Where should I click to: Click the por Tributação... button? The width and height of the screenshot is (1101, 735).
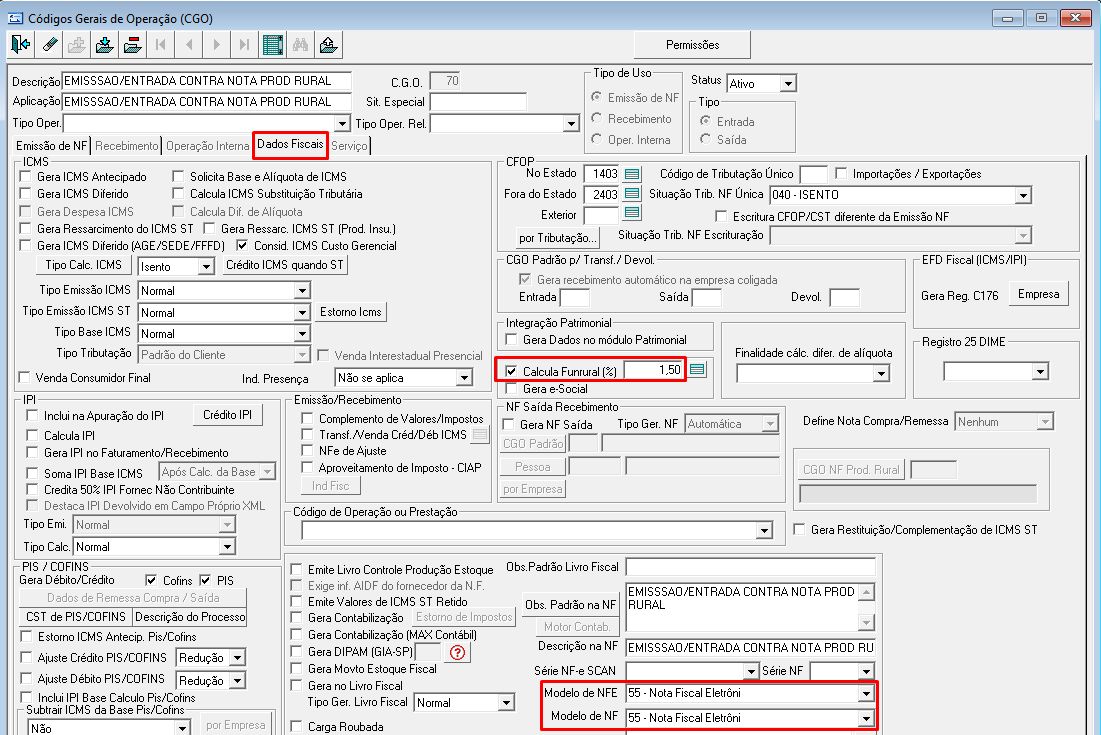[558, 237]
